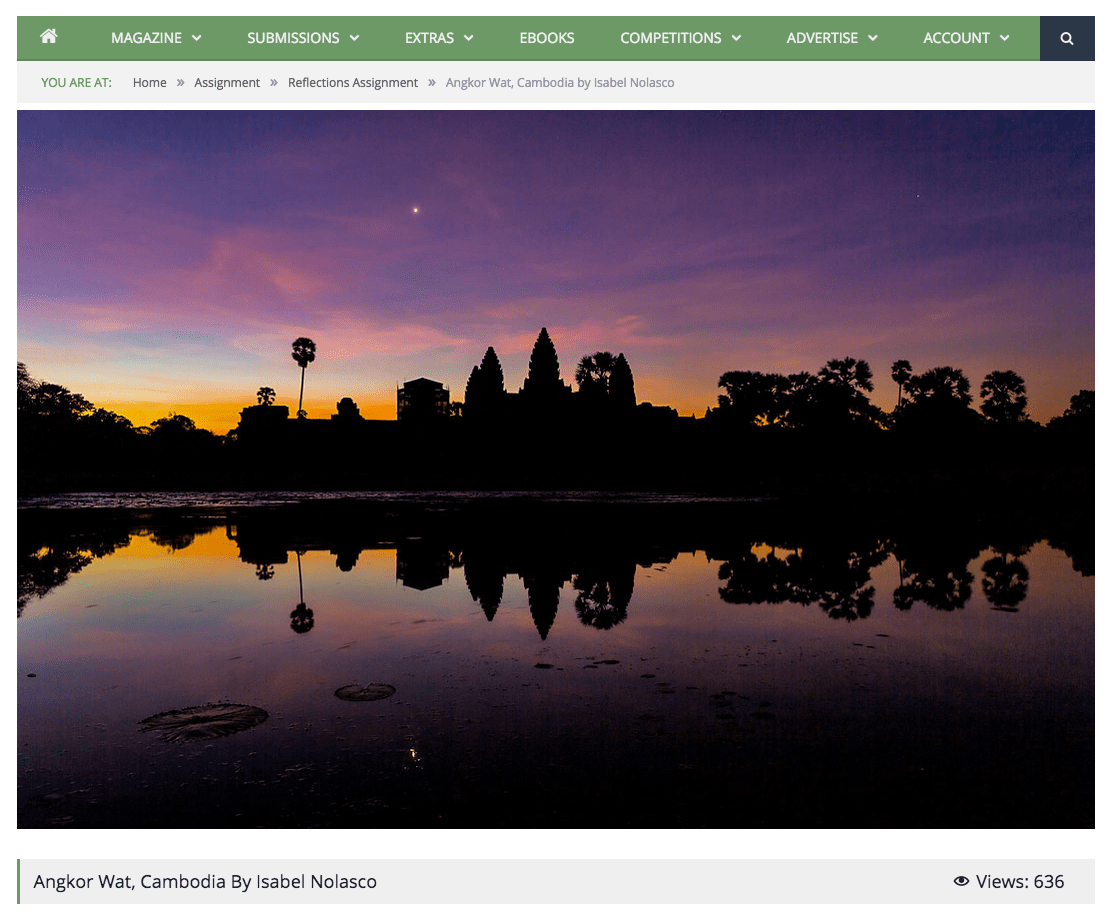The width and height of the screenshot is (1110, 910).
Task: Open the Angkor Wat sunset photo
Action: (x=556, y=469)
